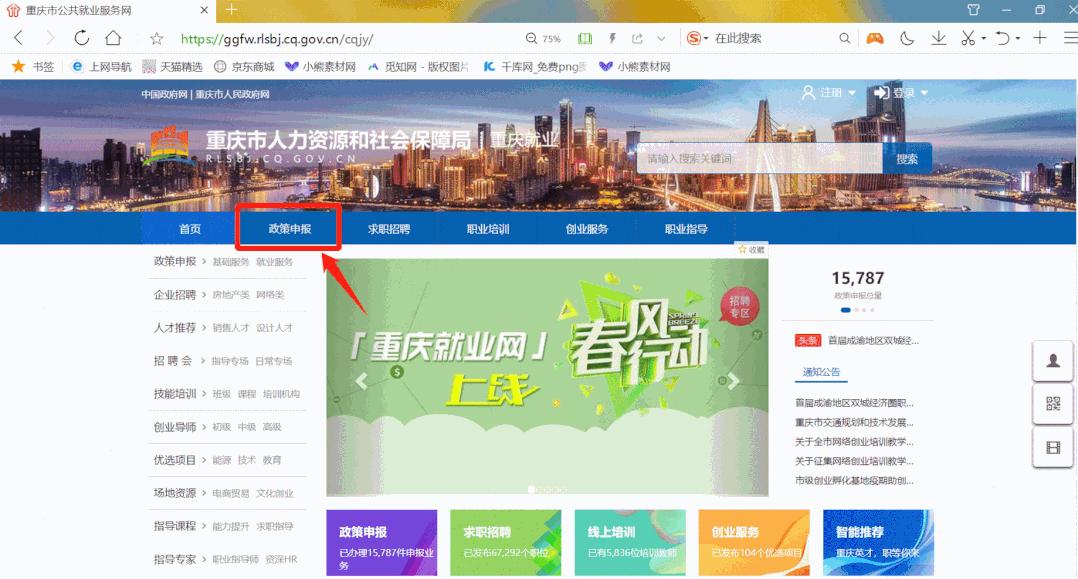Viewport: 1078px width, 579px height.
Task: Open the 千库网_免费png bookmark
Action: coord(535,67)
